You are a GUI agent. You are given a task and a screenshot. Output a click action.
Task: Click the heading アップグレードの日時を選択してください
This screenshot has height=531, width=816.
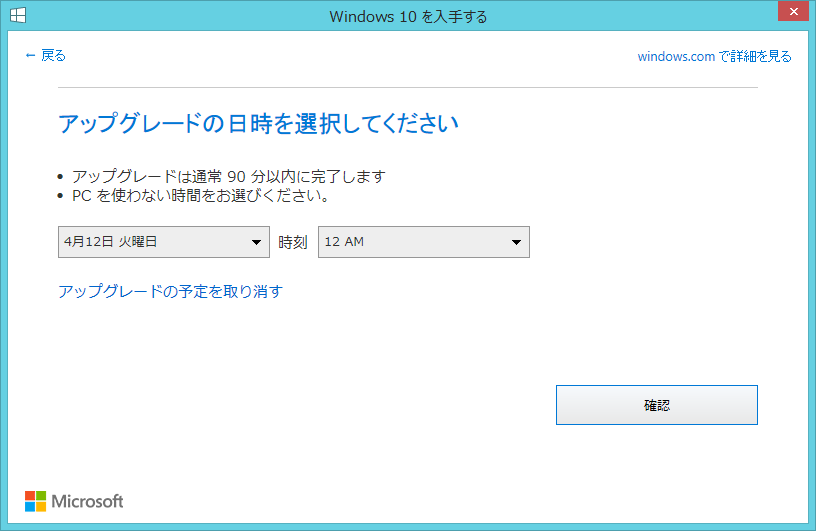click(x=258, y=124)
